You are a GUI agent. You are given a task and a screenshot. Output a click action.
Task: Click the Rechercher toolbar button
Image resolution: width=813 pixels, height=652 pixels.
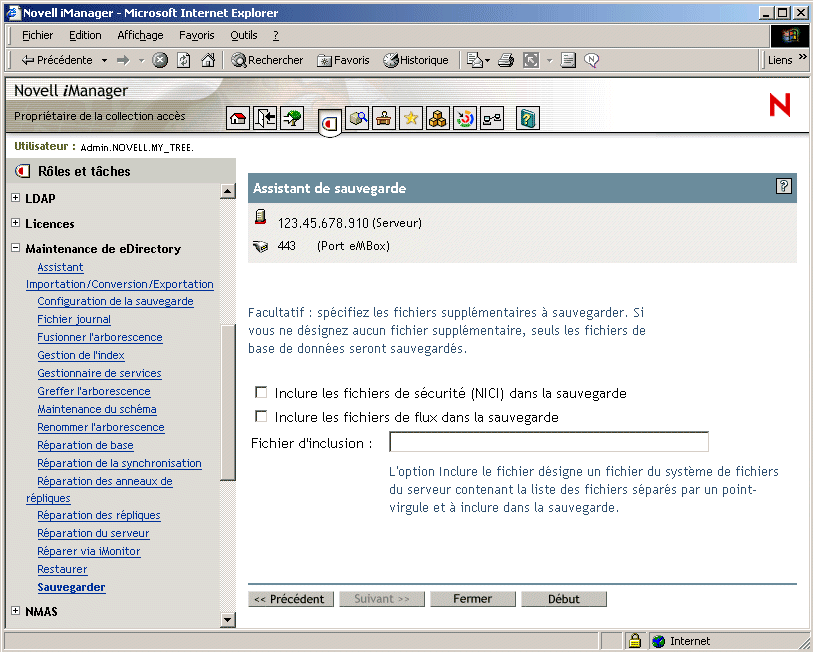pyautogui.click(x=267, y=60)
